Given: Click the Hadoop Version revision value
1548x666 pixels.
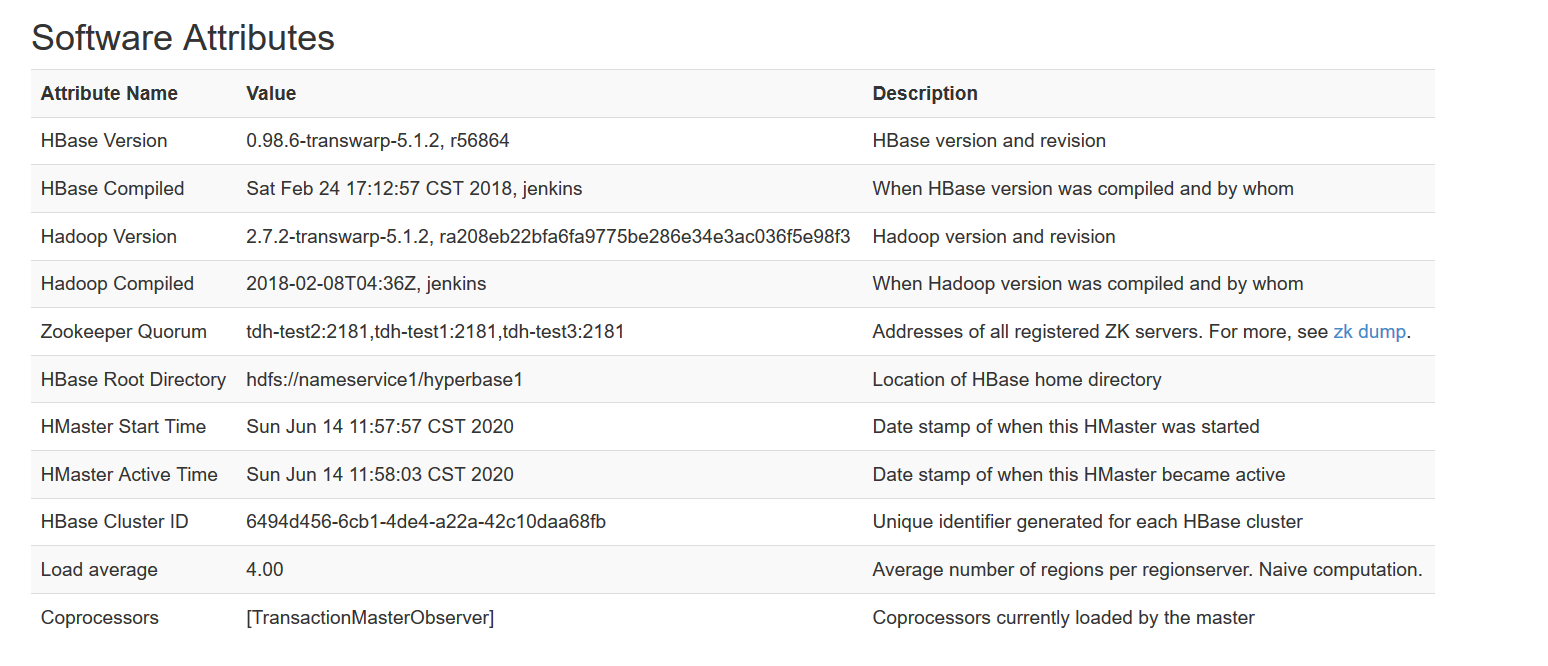Looking at the screenshot, I should (x=548, y=237).
